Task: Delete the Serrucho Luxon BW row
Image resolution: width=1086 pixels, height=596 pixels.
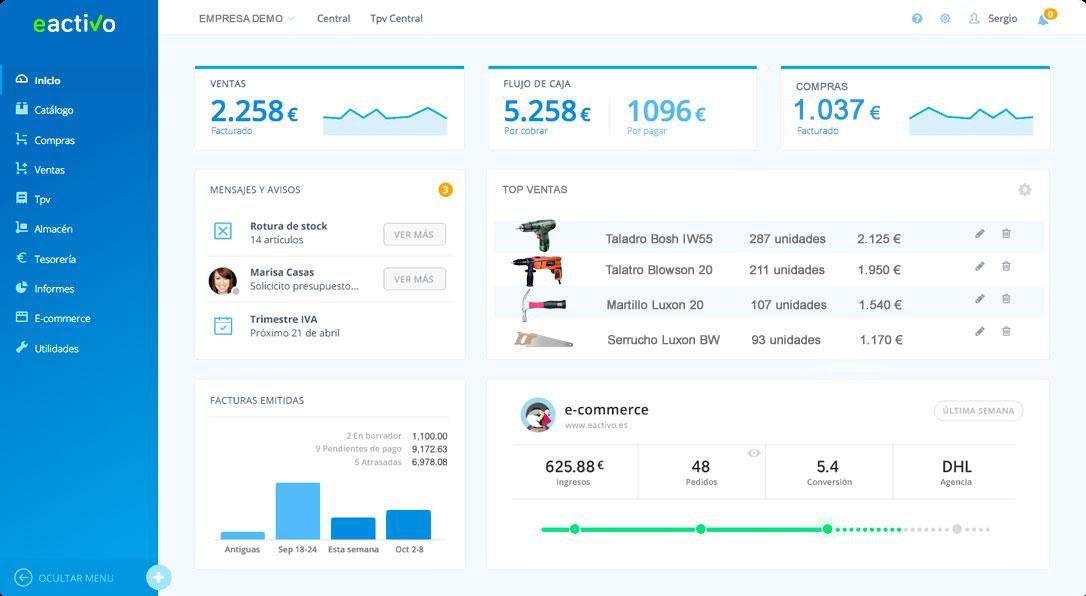Action: pyautogui.click(x=1006, y=332)
